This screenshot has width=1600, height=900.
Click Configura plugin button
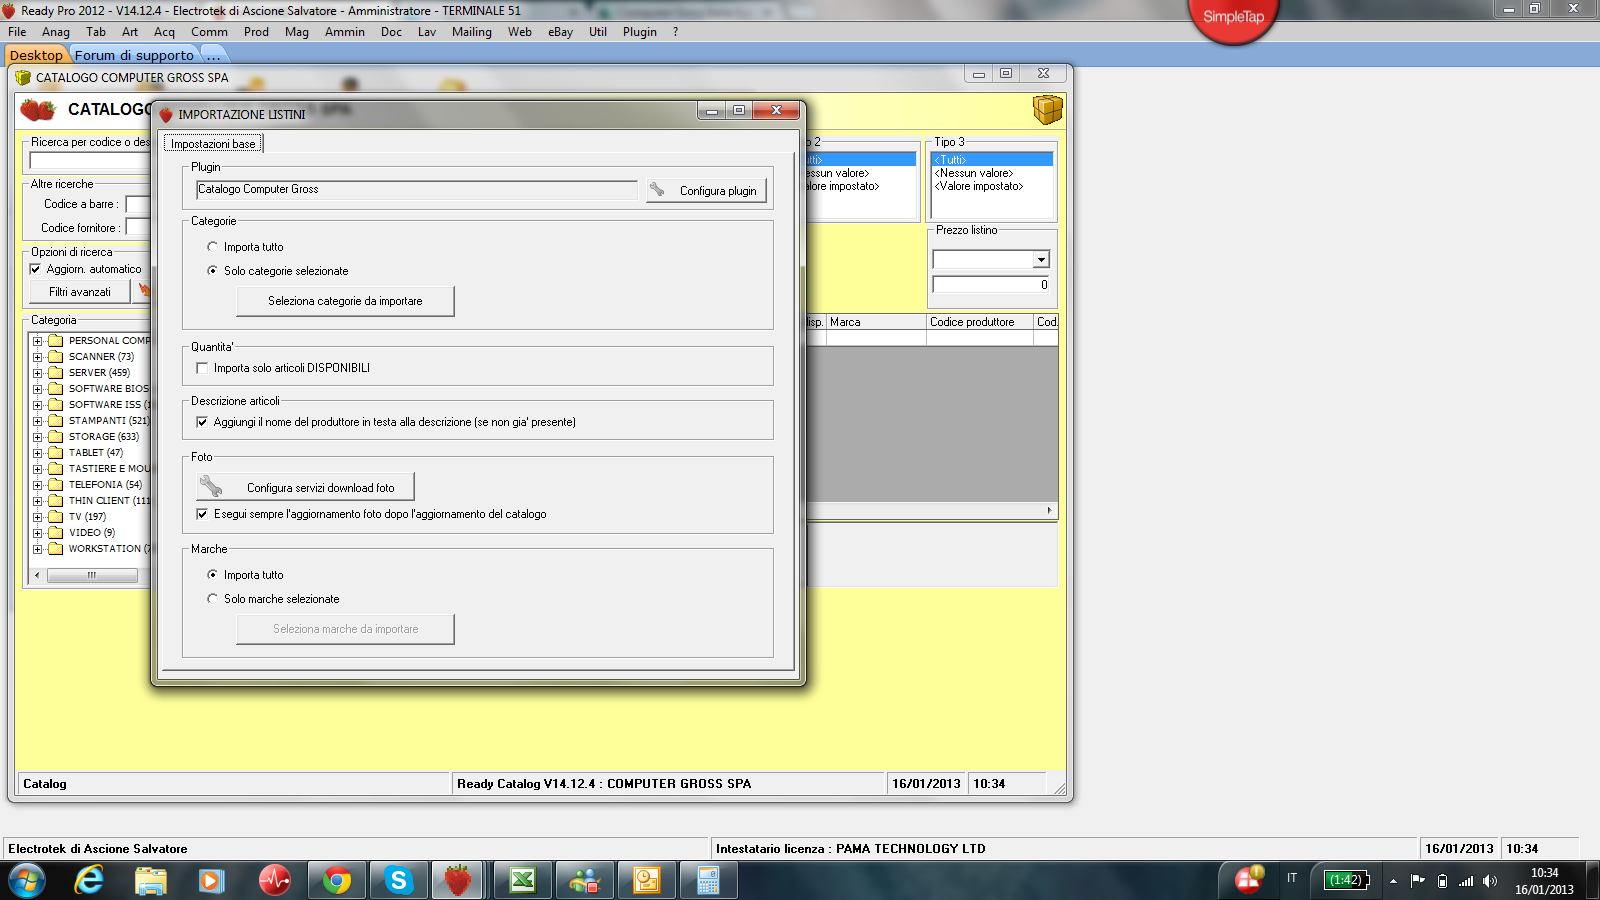coord(706,190)
